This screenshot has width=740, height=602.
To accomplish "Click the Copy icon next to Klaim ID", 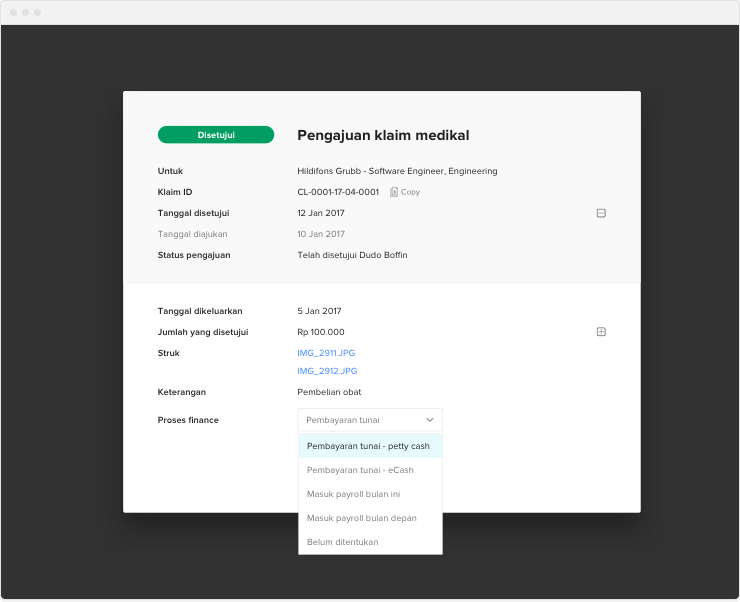I will click(x=394, y=192).
